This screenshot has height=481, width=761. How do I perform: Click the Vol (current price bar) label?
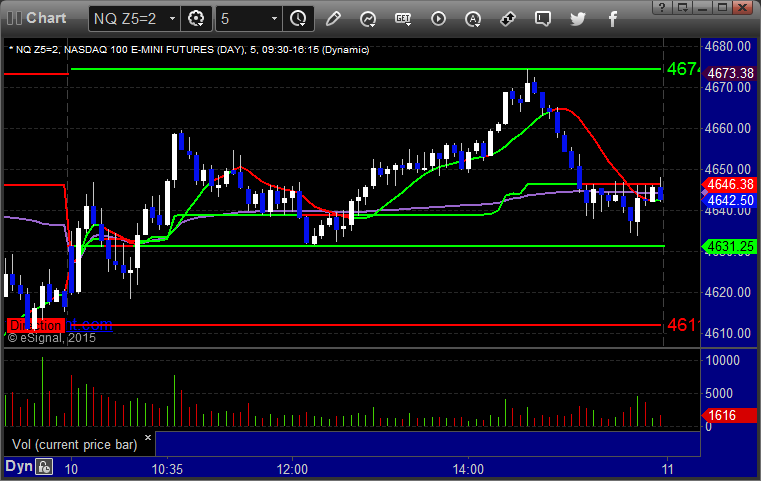pyautogui.click(x=75, y=445)
